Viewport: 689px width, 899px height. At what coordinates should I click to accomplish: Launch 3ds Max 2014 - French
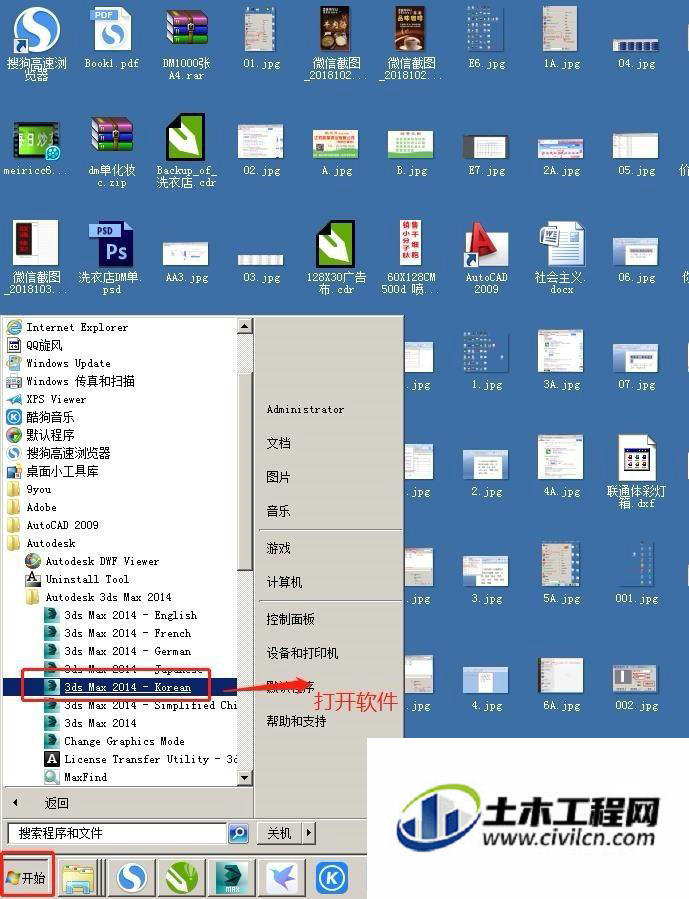[x=127, y=634]
